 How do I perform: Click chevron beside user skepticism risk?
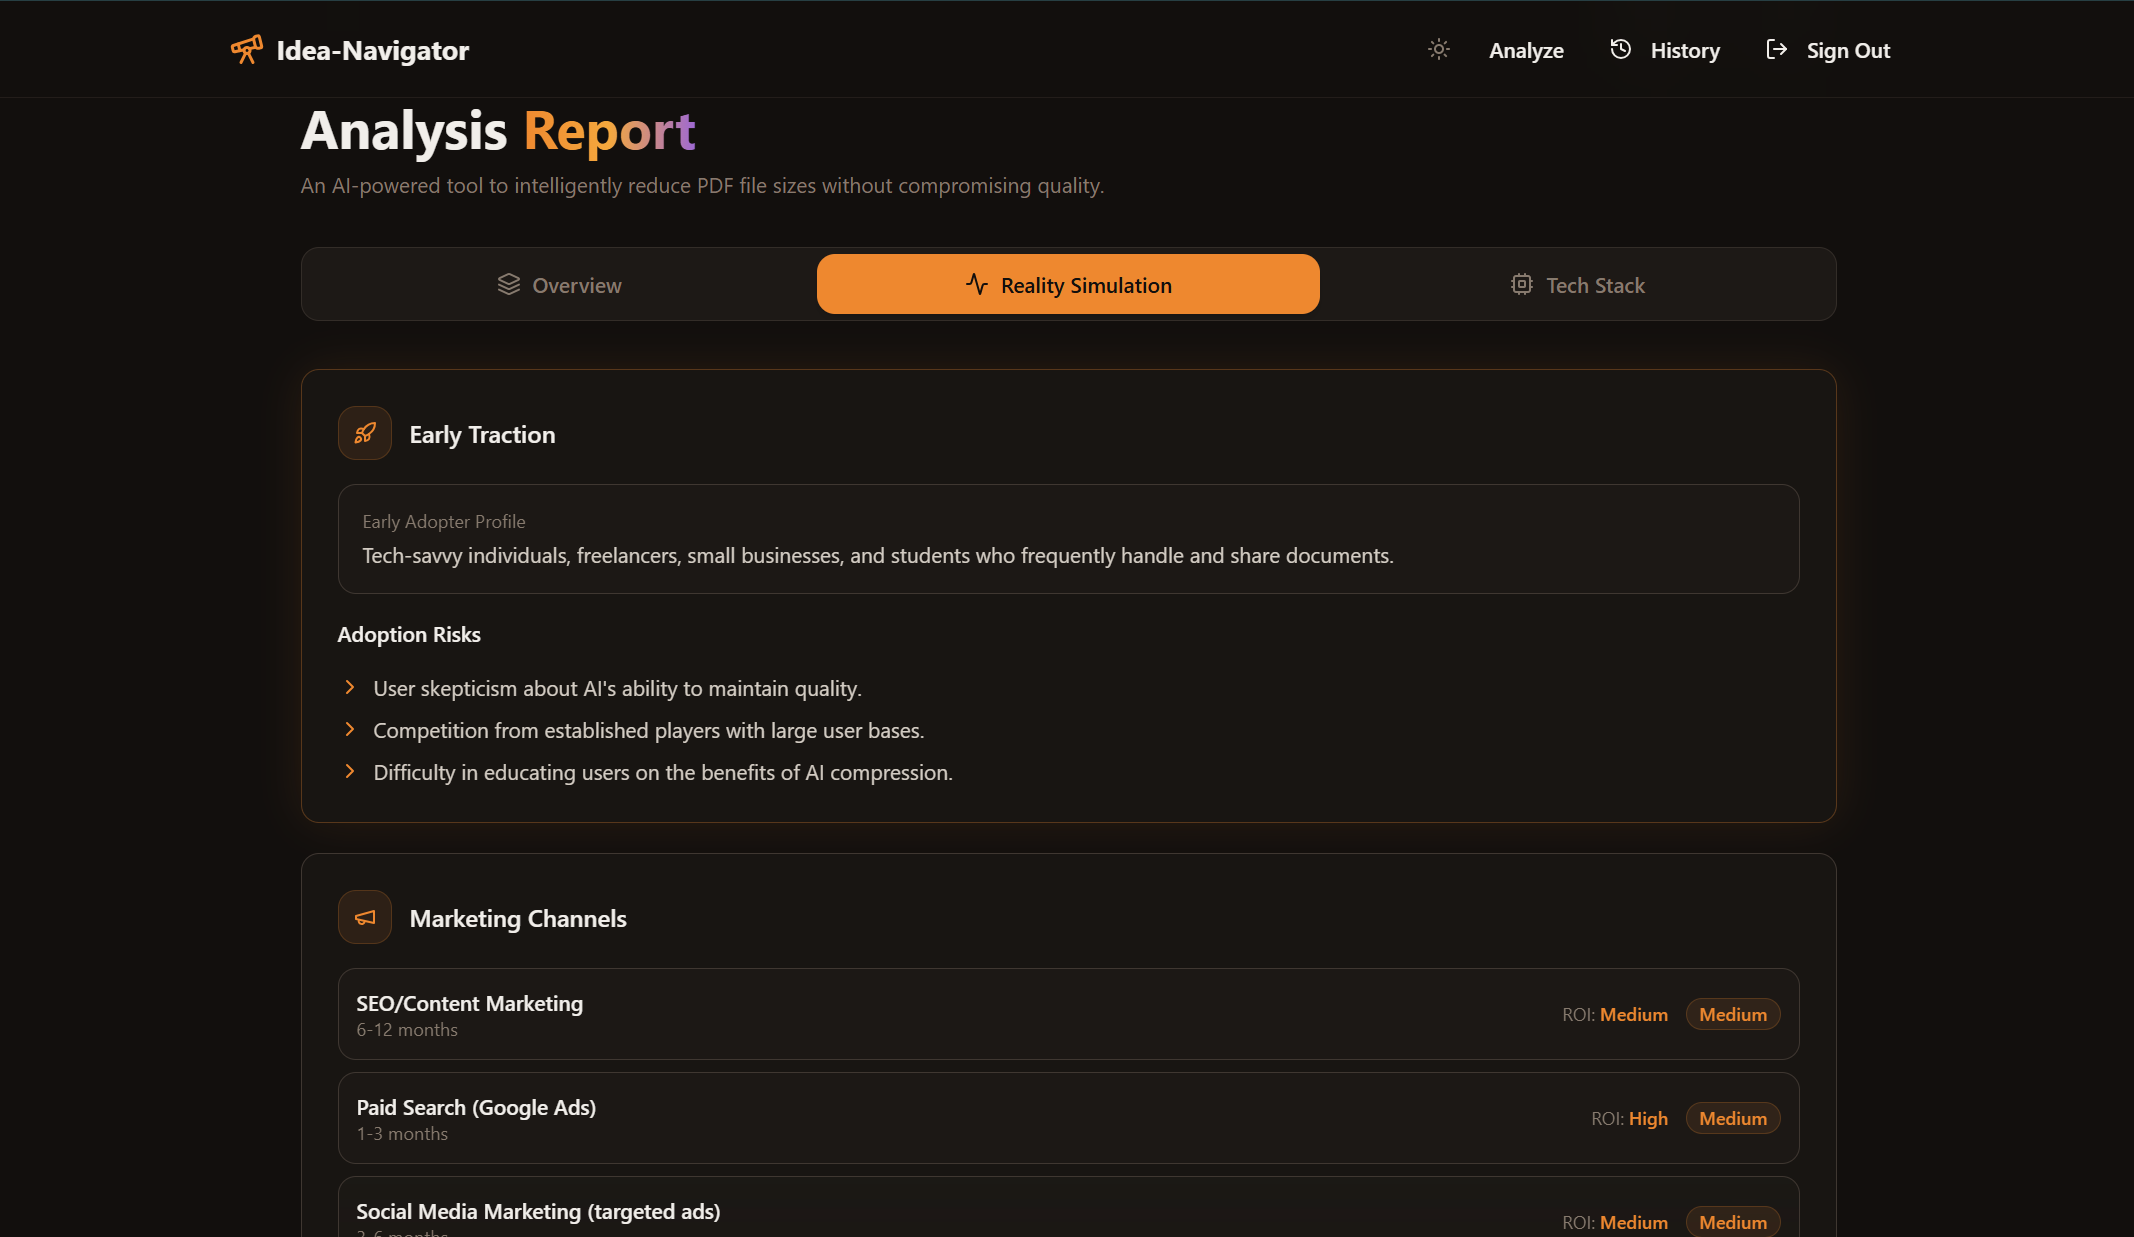coord(350,687)
